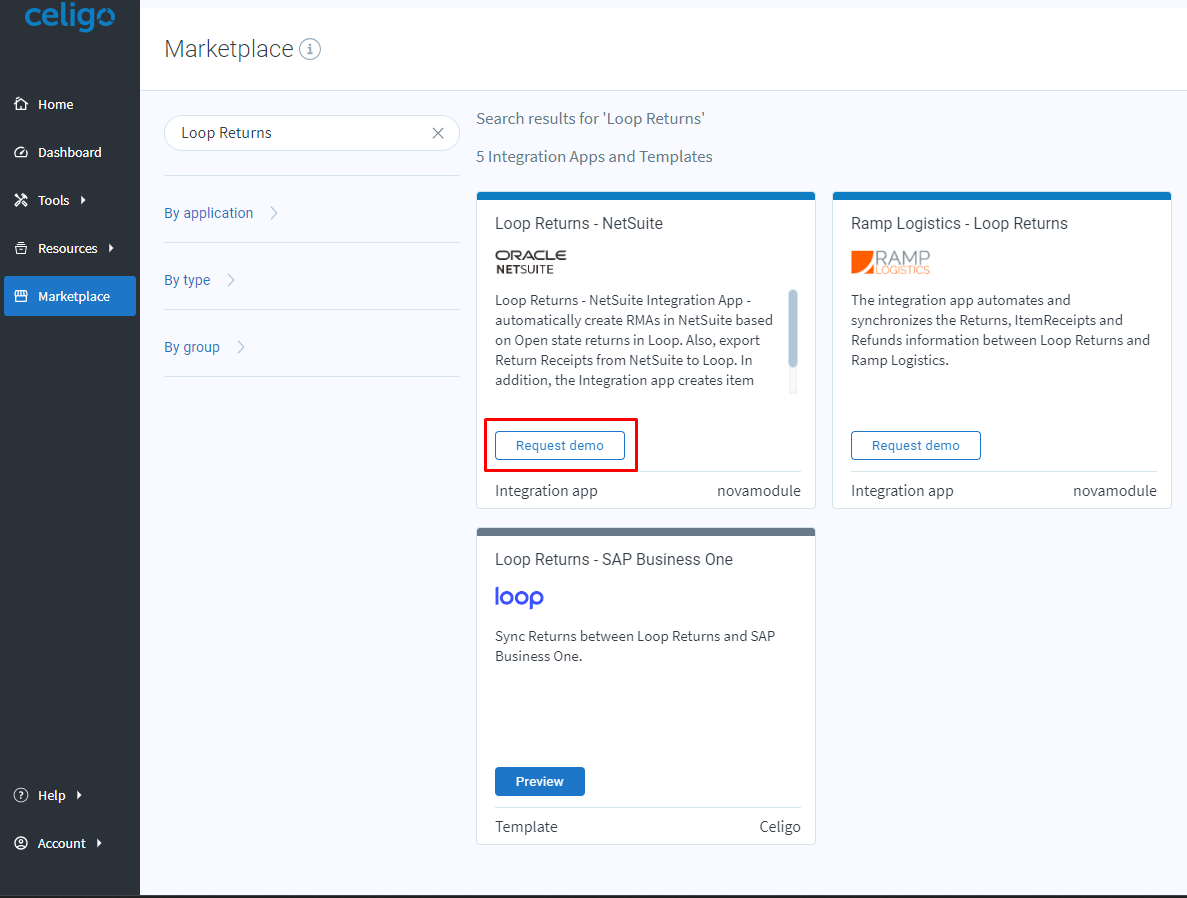Viewport: 1187px width, 898px height.
Task: Expand the Help submenu arrow
Action: click(x=79, y=795)
